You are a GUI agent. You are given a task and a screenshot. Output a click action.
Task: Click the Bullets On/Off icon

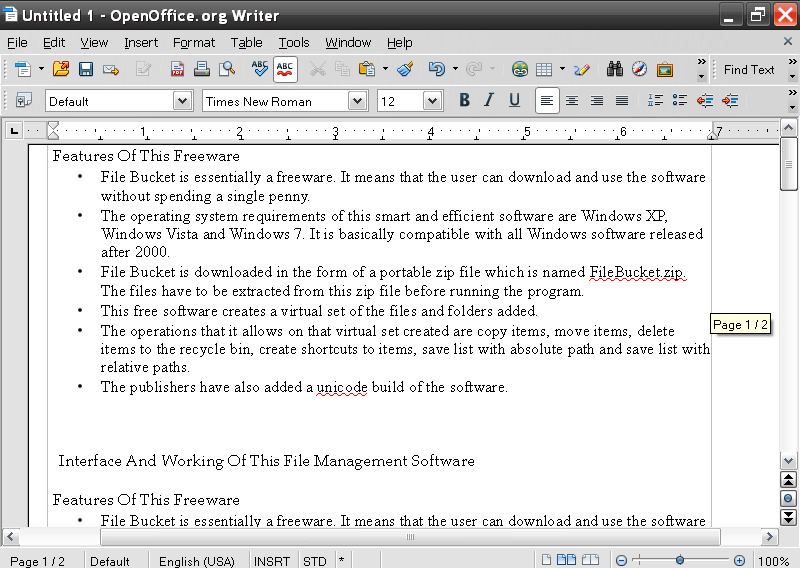pos(680,101)
